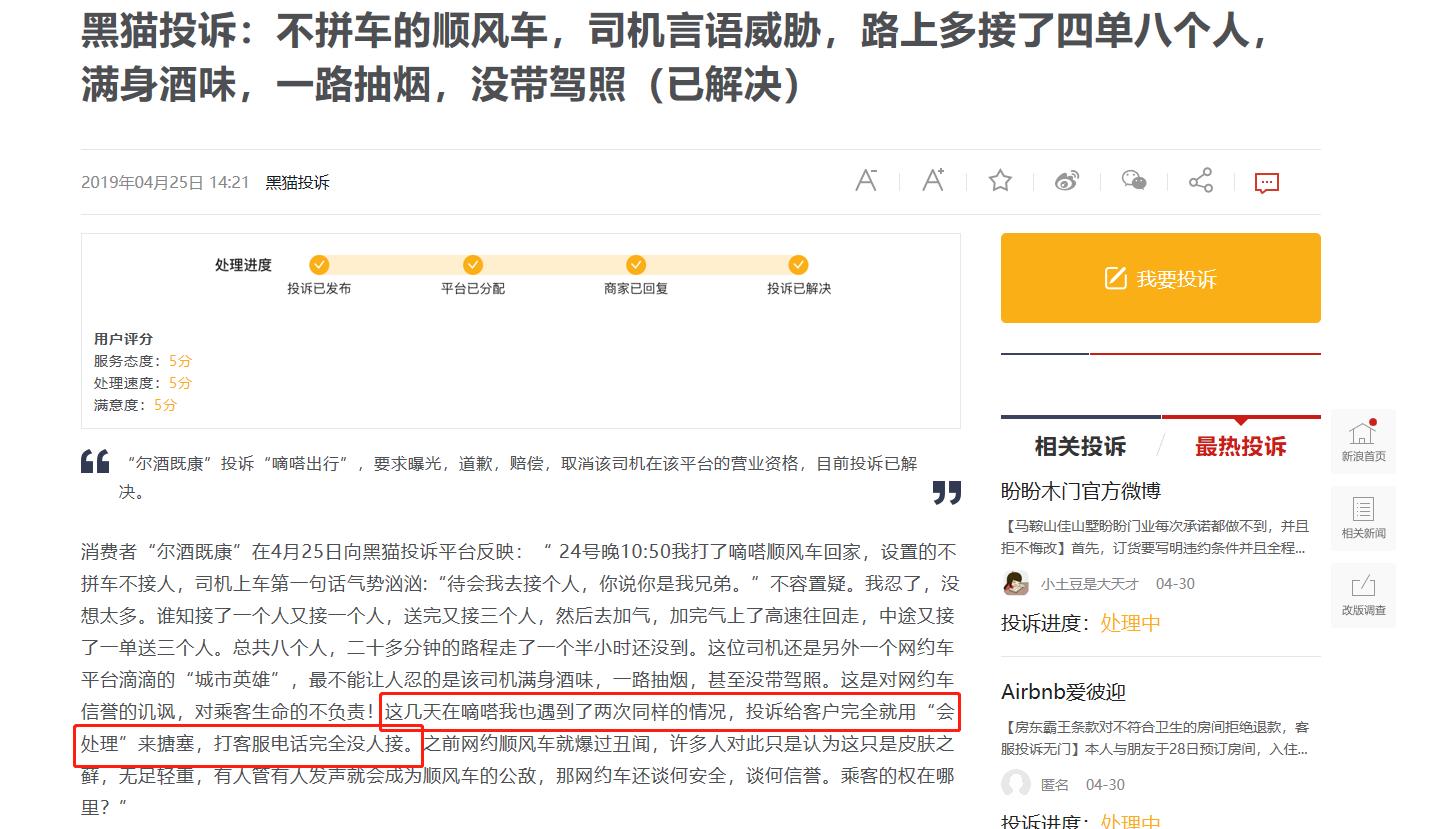Image resolution: width=1454 pixels, height=829 pixels.
Task: Click 处理中 status under 盼盼木门
Action: pos(1130,623)
